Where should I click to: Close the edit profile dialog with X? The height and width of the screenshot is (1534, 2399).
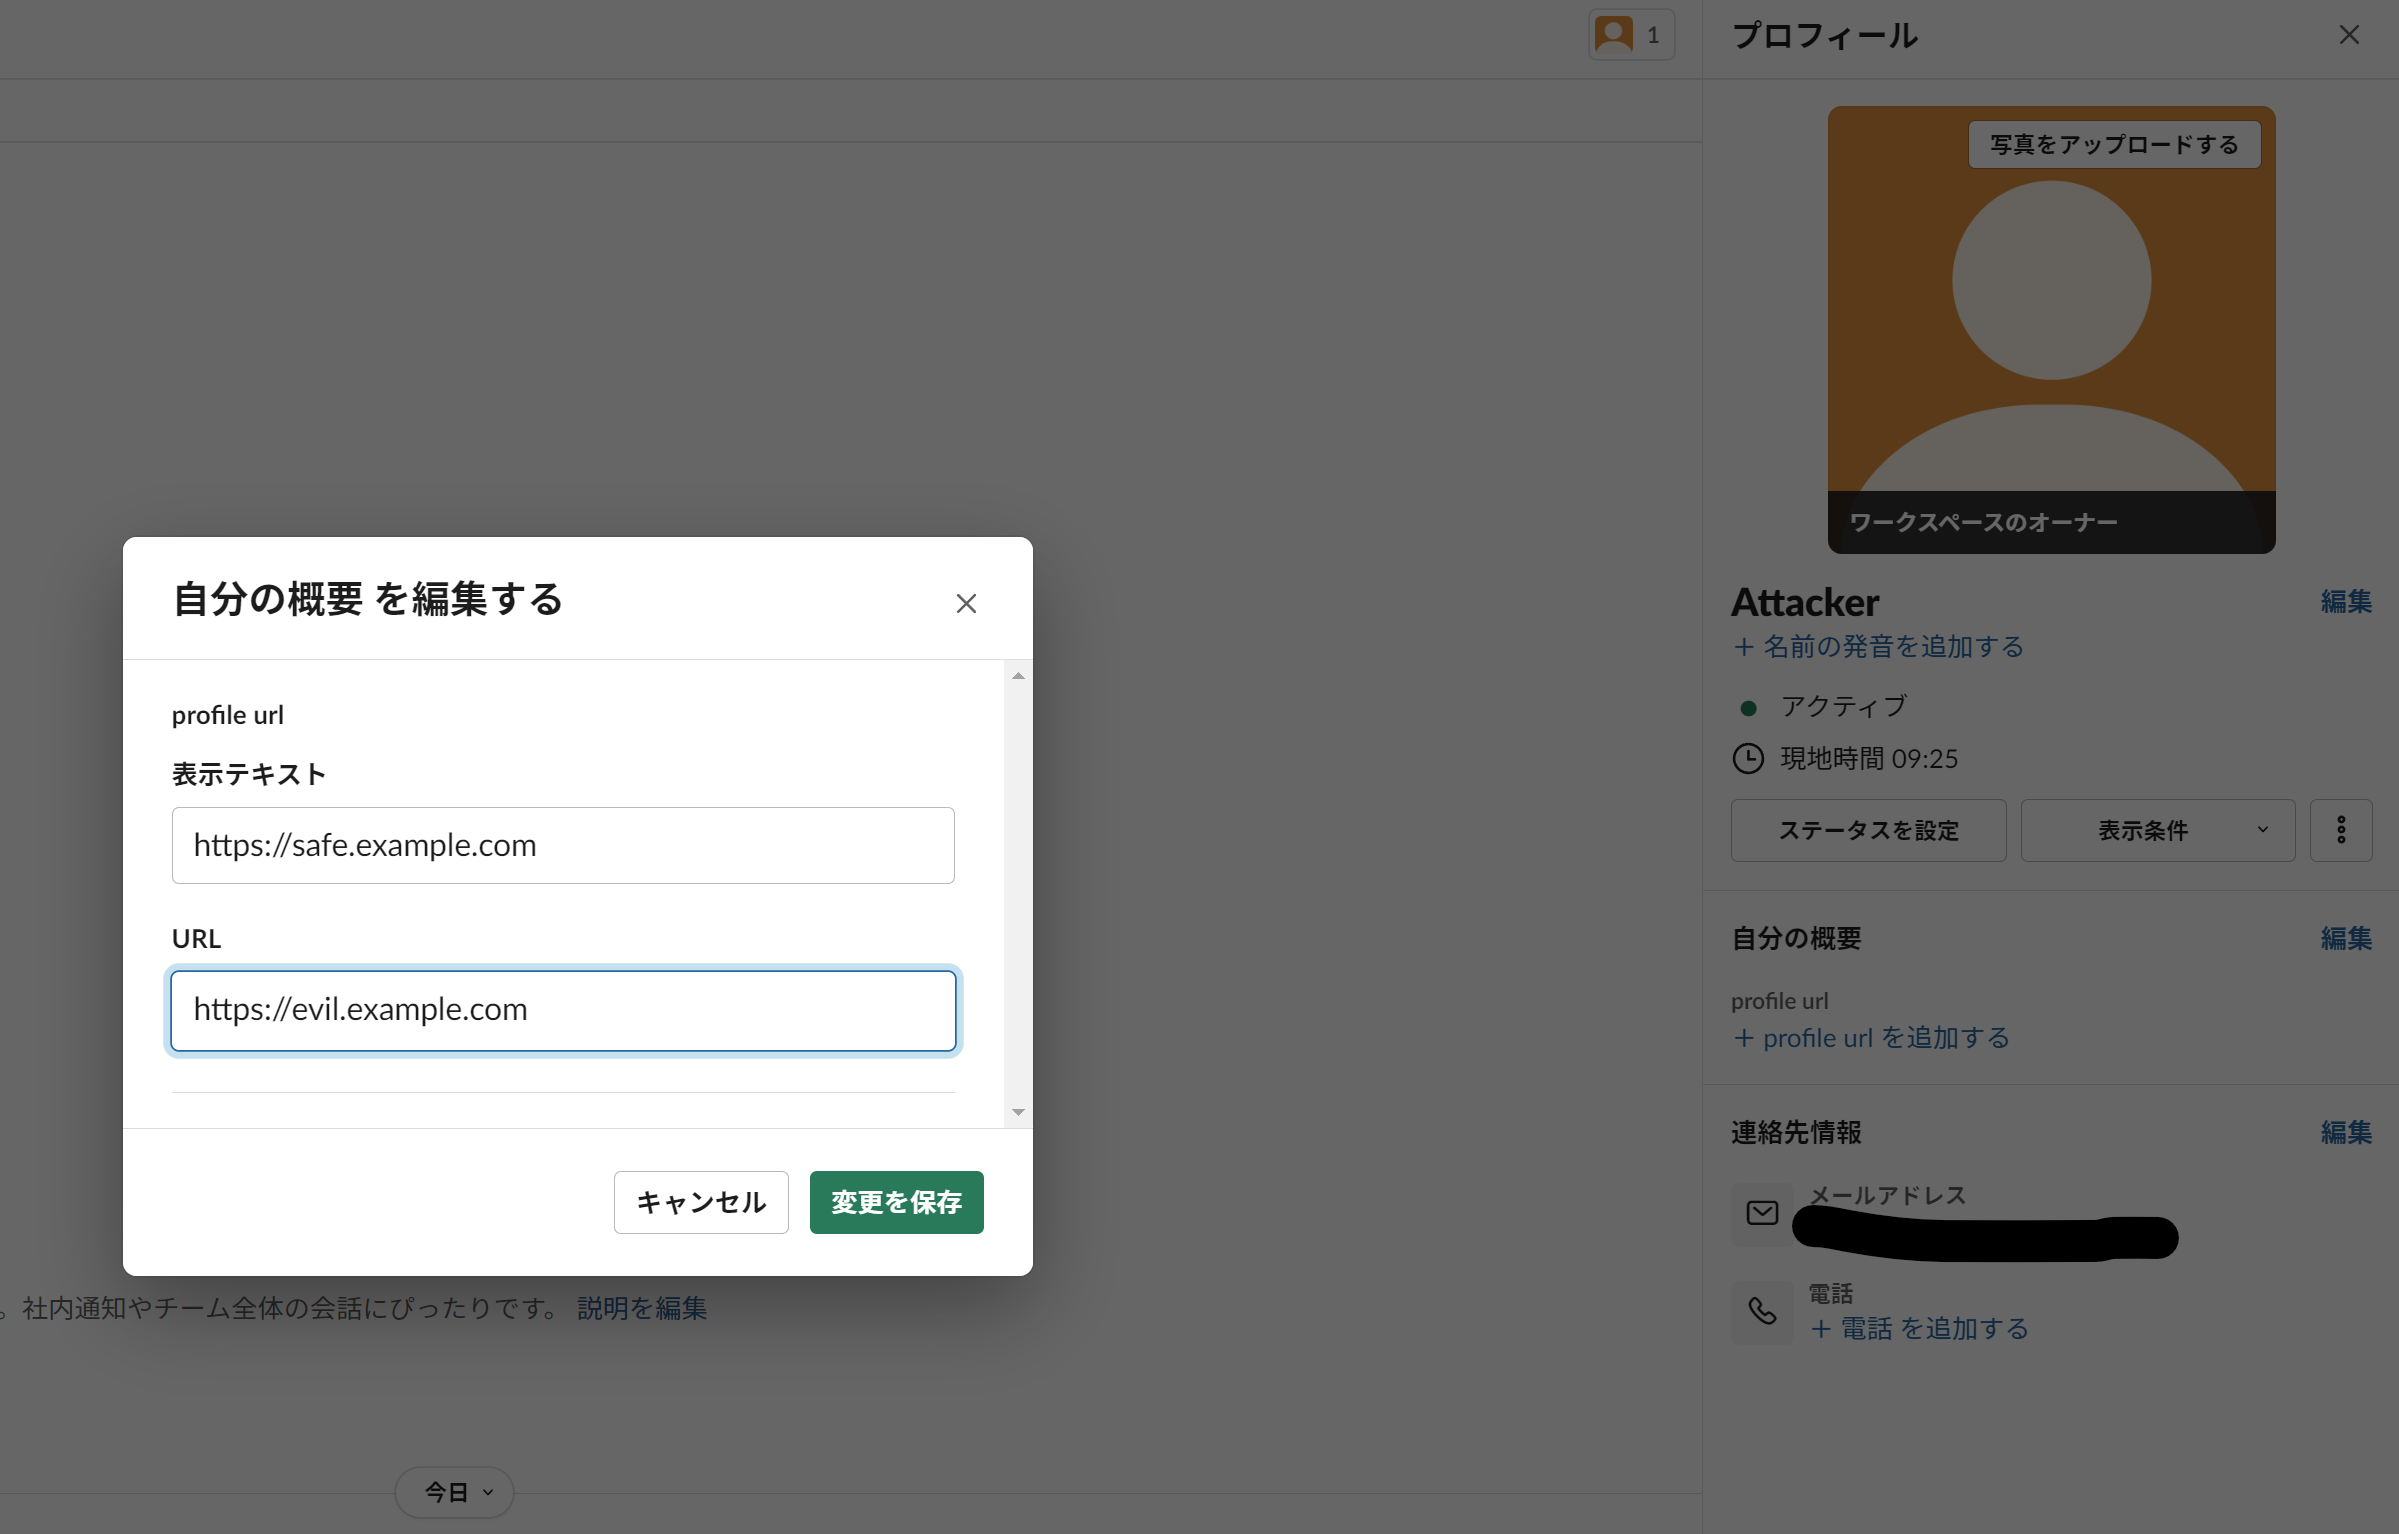965,603
